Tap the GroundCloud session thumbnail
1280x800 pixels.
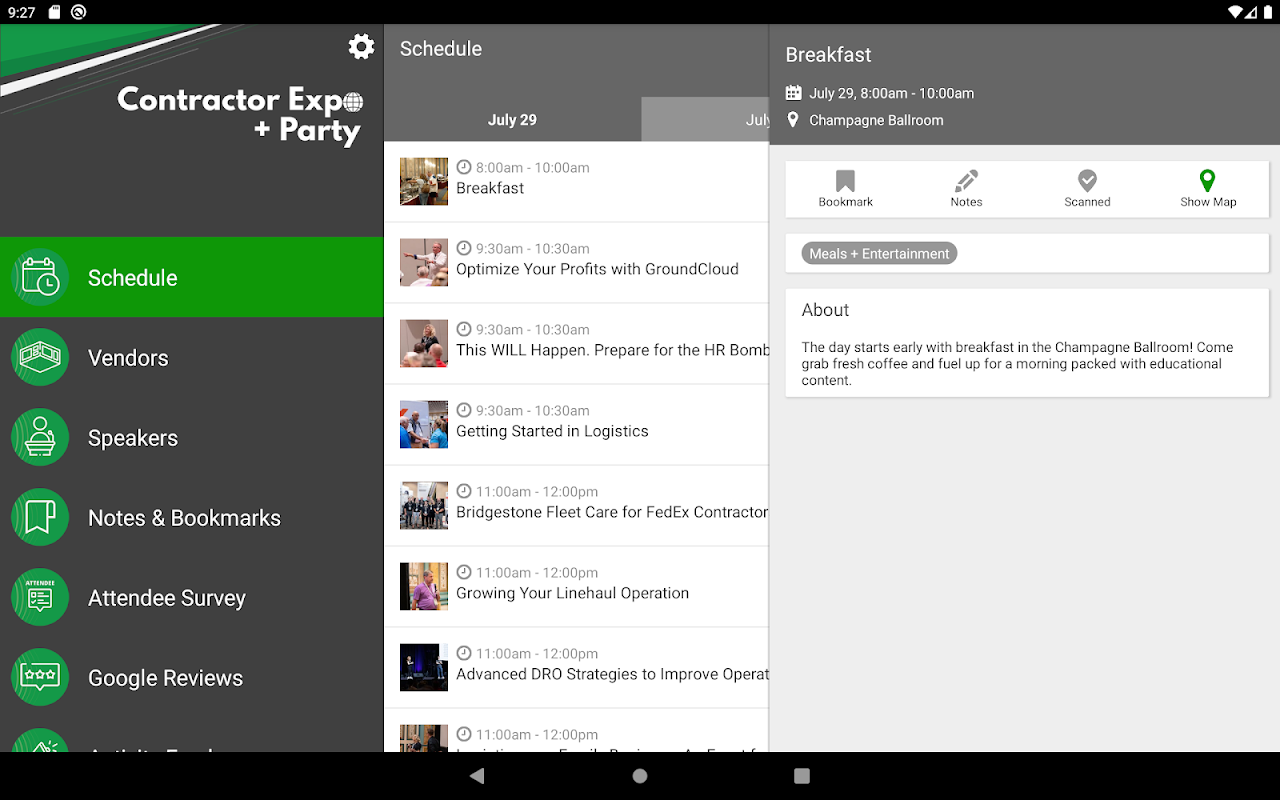424,262
